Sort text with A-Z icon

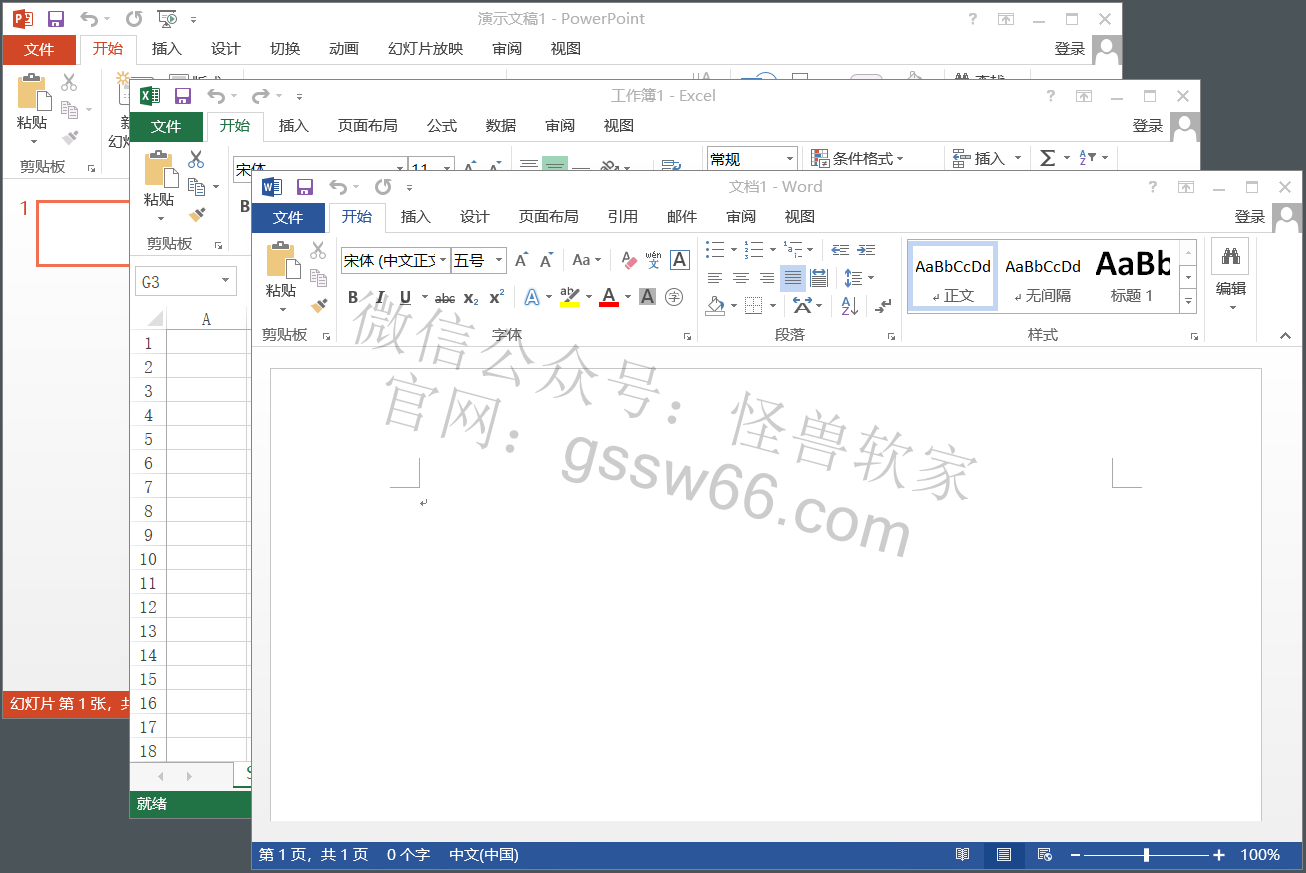pyautogui.click(x=850, y=306)
